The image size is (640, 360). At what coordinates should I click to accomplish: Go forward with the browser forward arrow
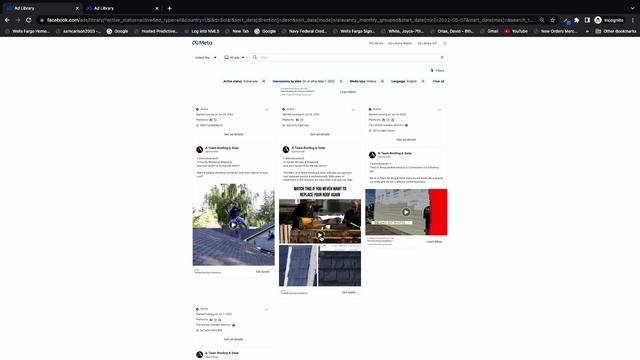click(18, 20)
